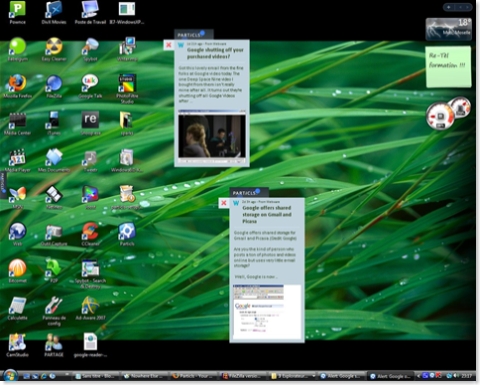This screenshot has height=385, width=480.
Task: Switch to the Nowhere Else taskbar window
Action: (x=144, y=376)
